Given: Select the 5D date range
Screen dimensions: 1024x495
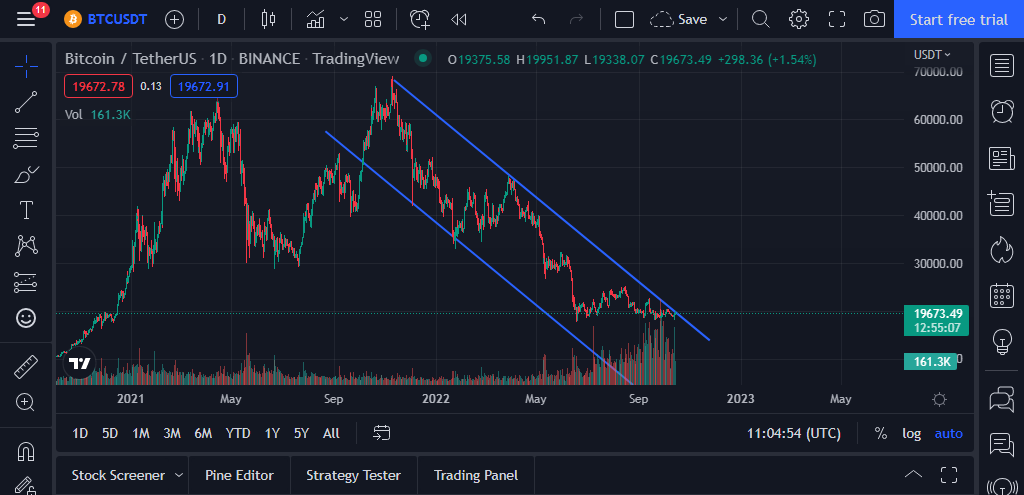Looking at the screenshot, I should [x=110, y=433].
